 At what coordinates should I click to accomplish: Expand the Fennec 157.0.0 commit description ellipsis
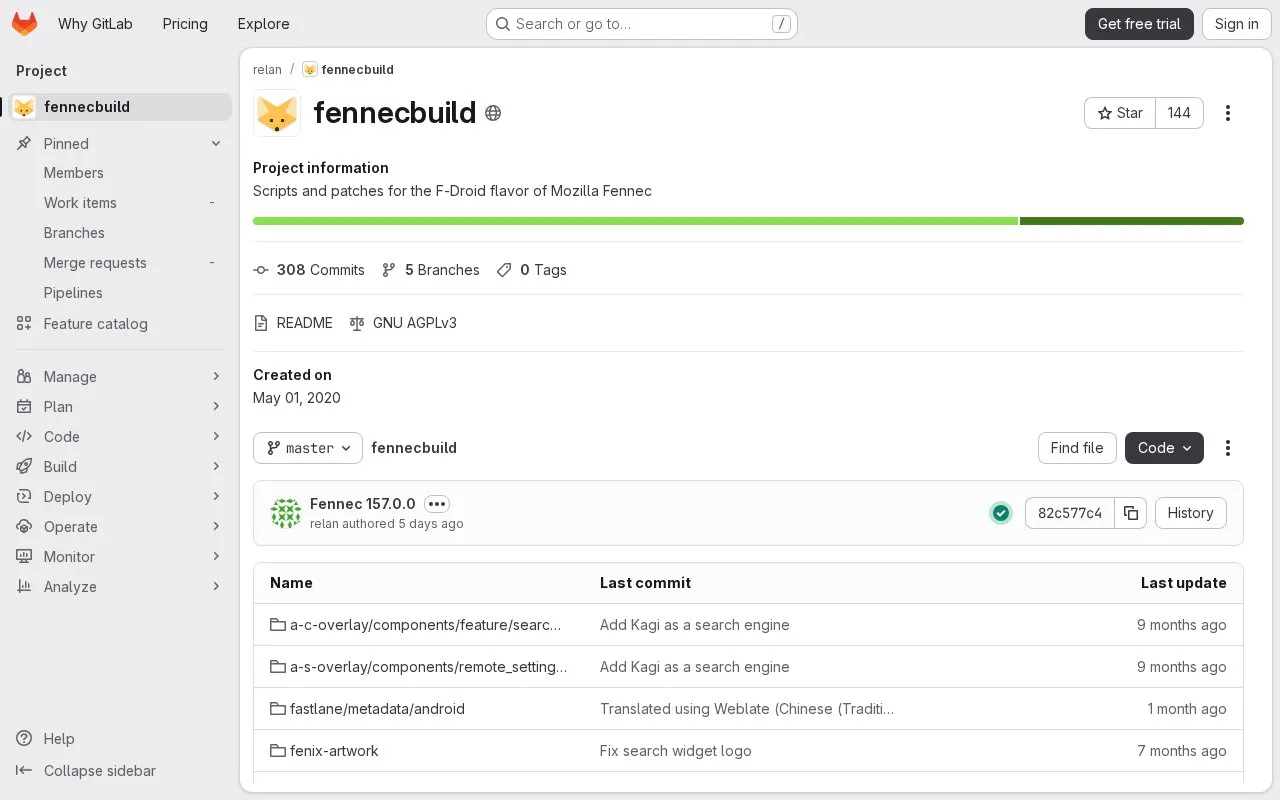(x=437, y=504)
